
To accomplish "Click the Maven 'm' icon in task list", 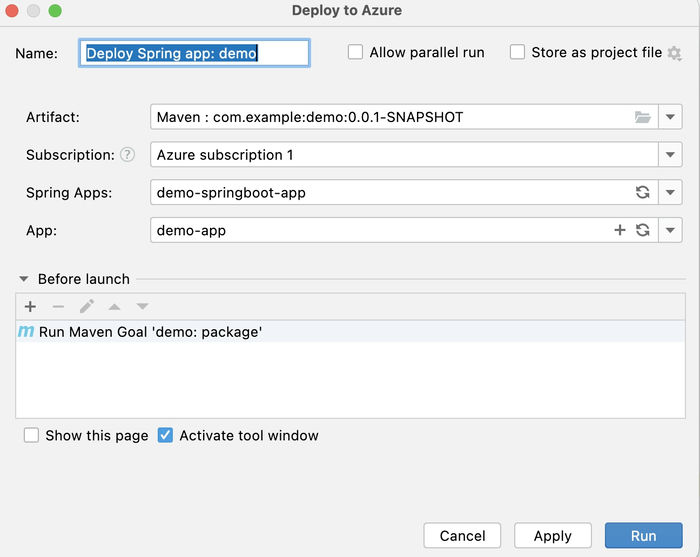I will pyautogui.click(x=26, y=332).
